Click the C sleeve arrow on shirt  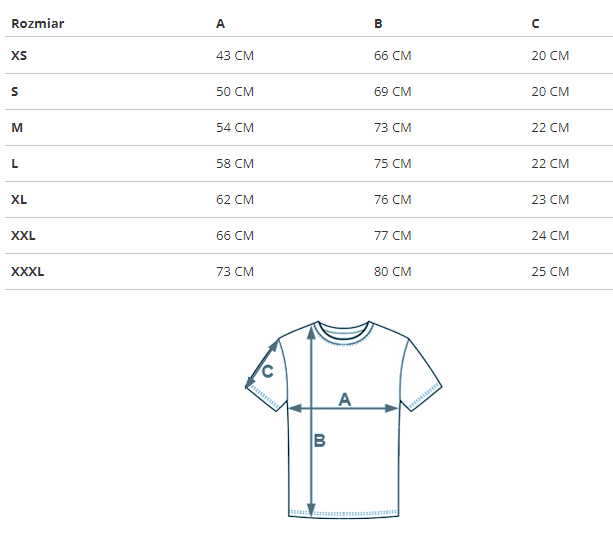262,364
